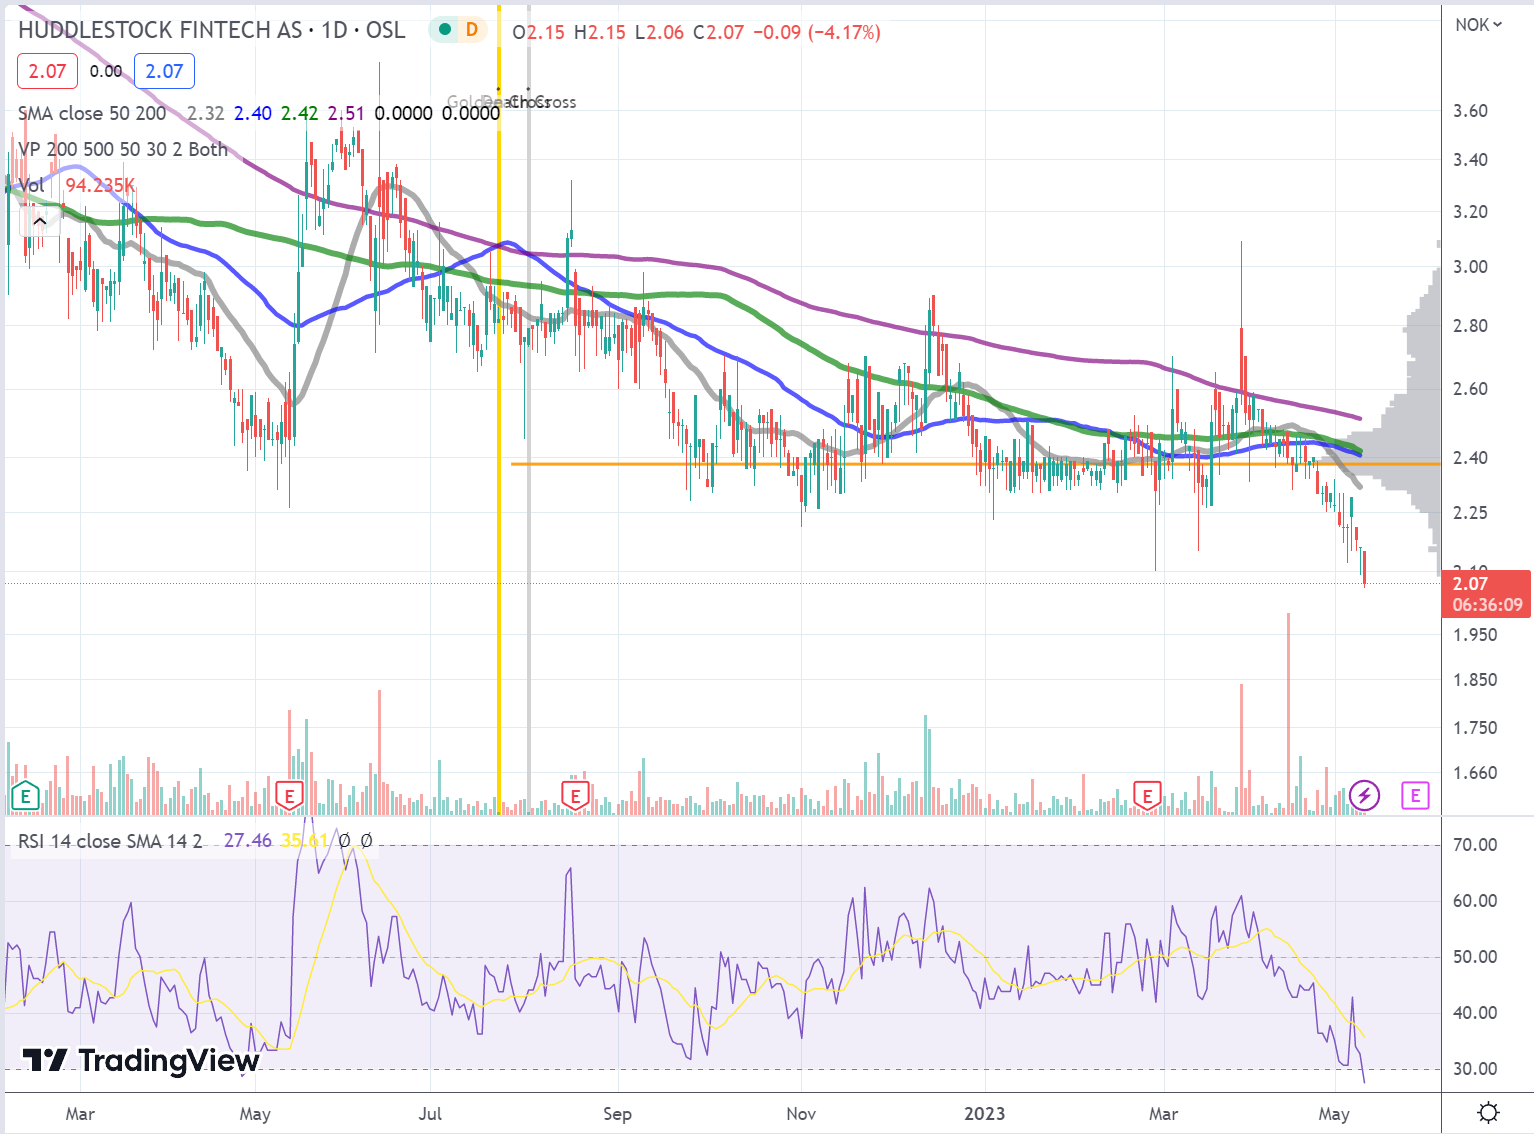
Task: Click 3.60 on the price axis
Action: pos(1470,111)
